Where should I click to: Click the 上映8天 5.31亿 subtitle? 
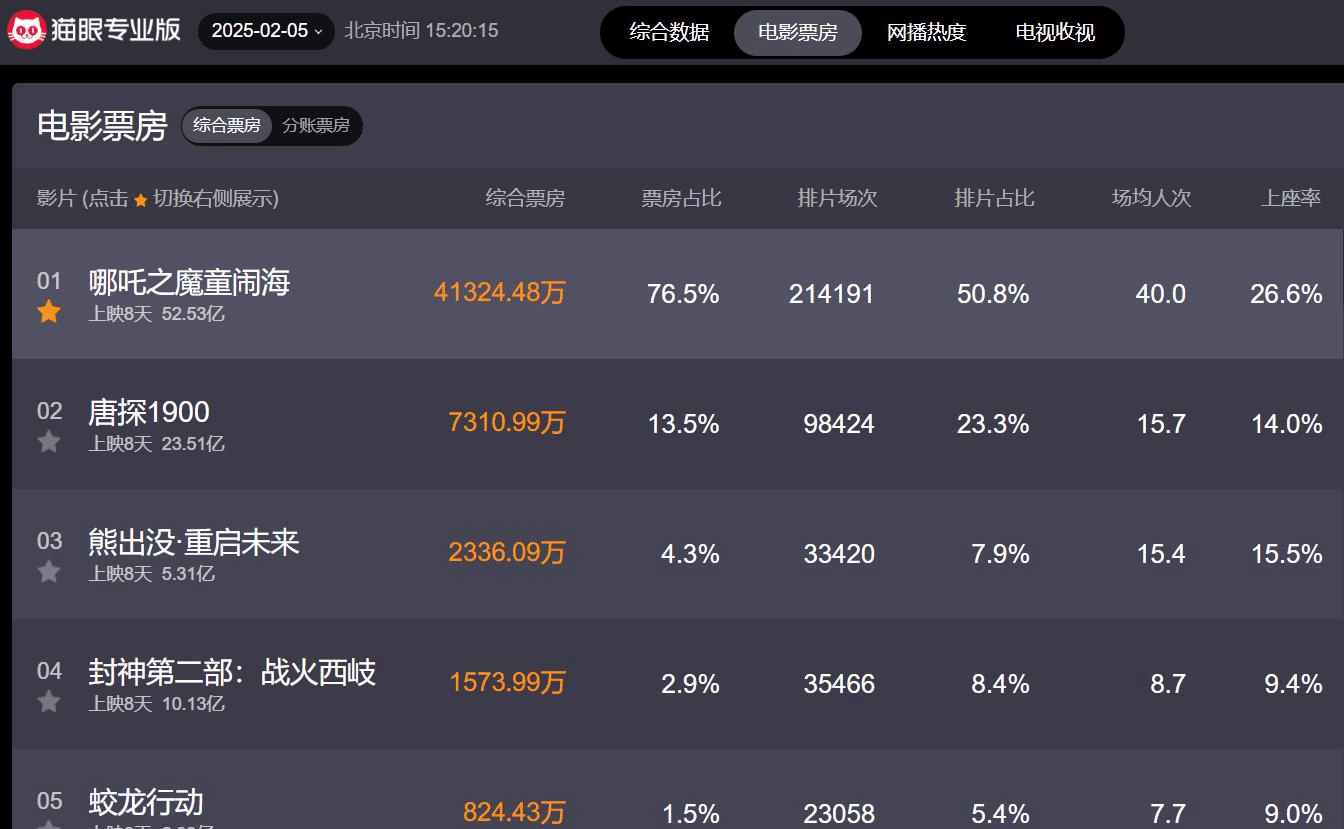coord(152,574)
